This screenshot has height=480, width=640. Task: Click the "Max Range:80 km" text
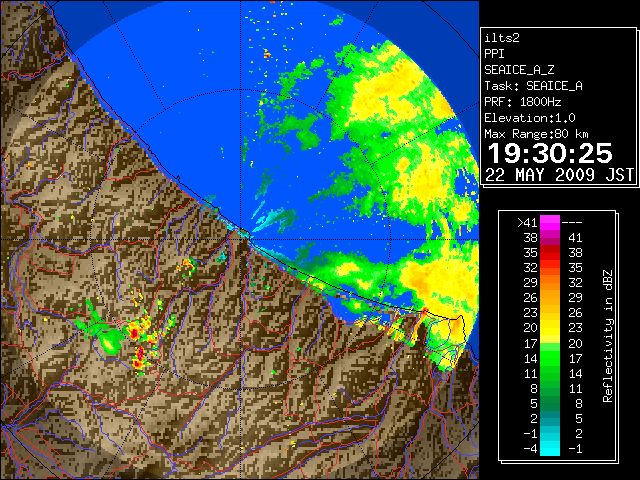click(536, 134)
